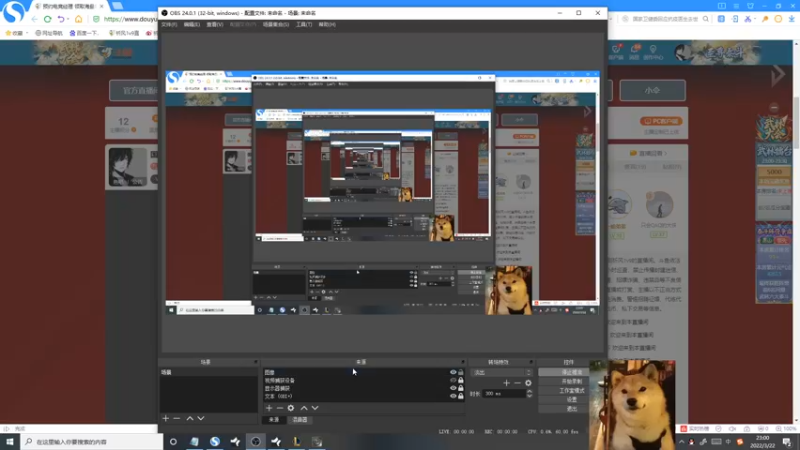Screen dimensions: 800x450
Task: Remove the scene with the minus icon
Action: [177, 418]
